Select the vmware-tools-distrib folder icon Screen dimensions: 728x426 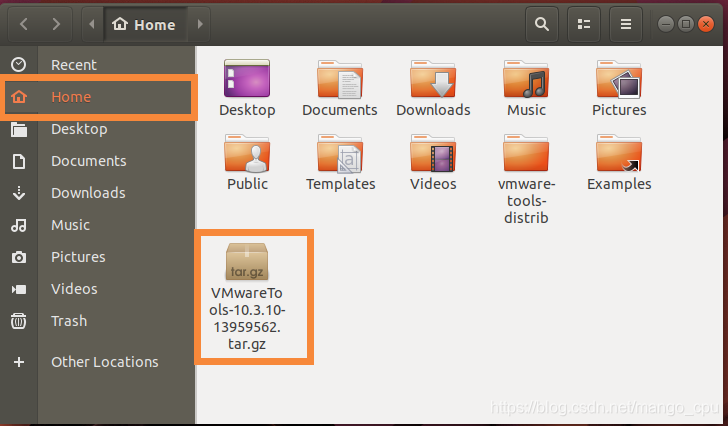coord(526,153)
